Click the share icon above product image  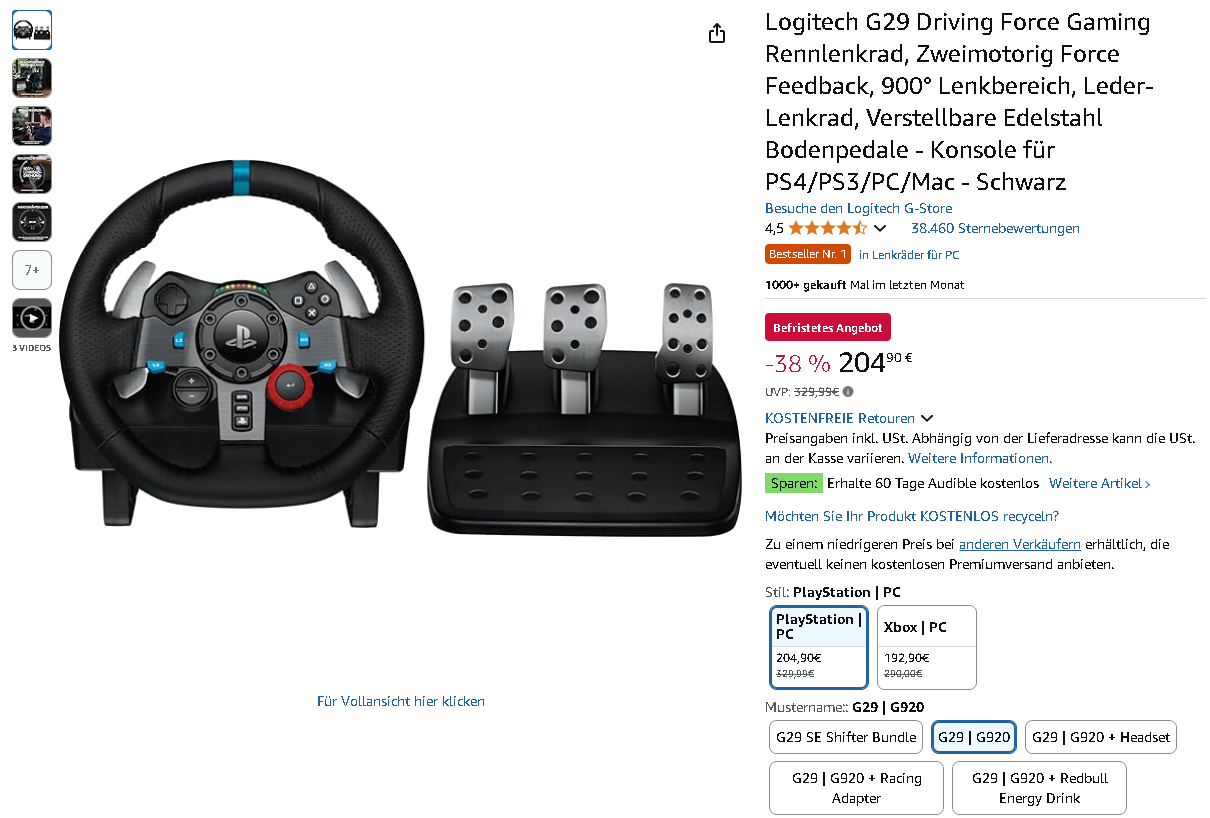click(716, 34)
